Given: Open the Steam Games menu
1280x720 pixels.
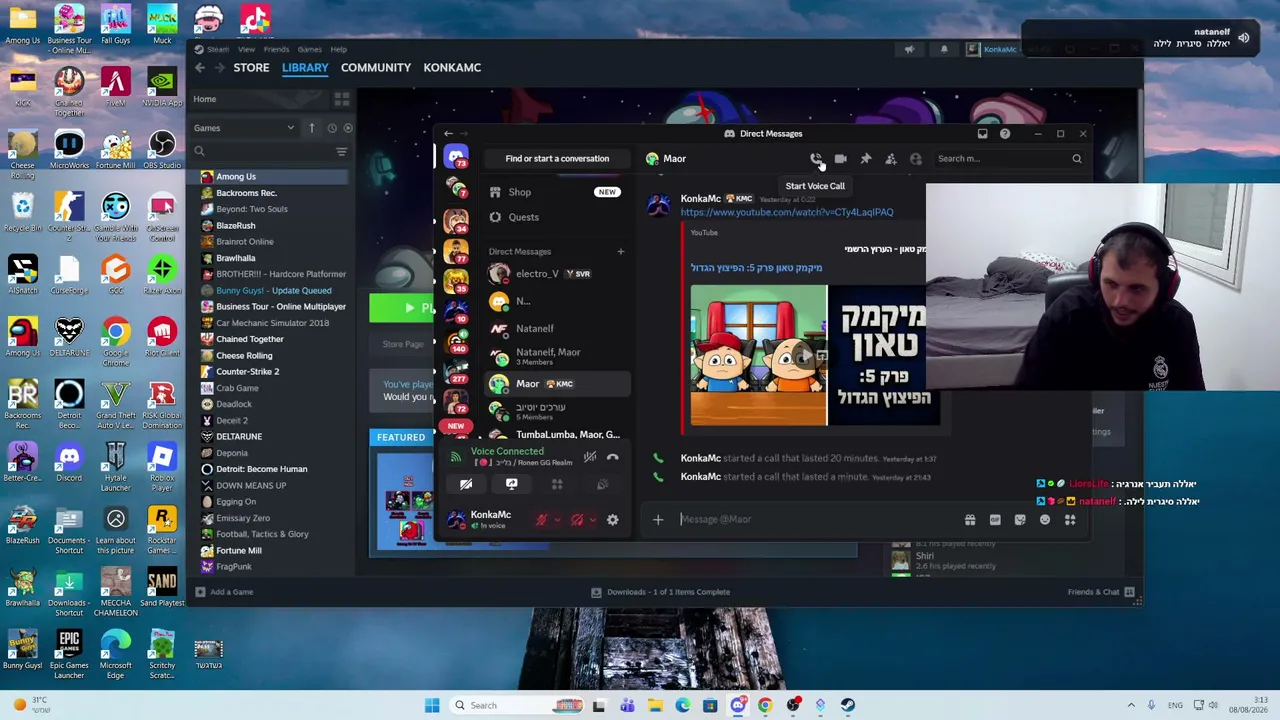Looking at the screenshot, I should click(309, 49).
